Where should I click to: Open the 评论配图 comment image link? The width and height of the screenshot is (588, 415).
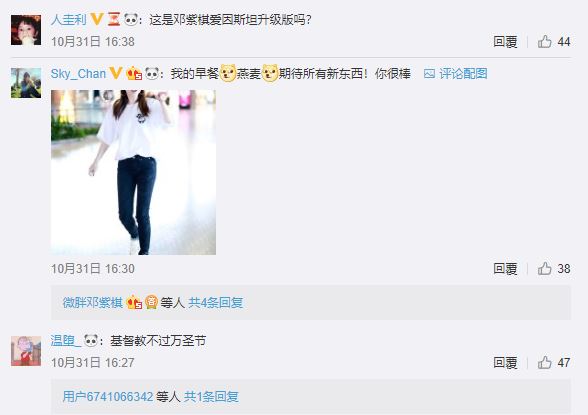455,73
